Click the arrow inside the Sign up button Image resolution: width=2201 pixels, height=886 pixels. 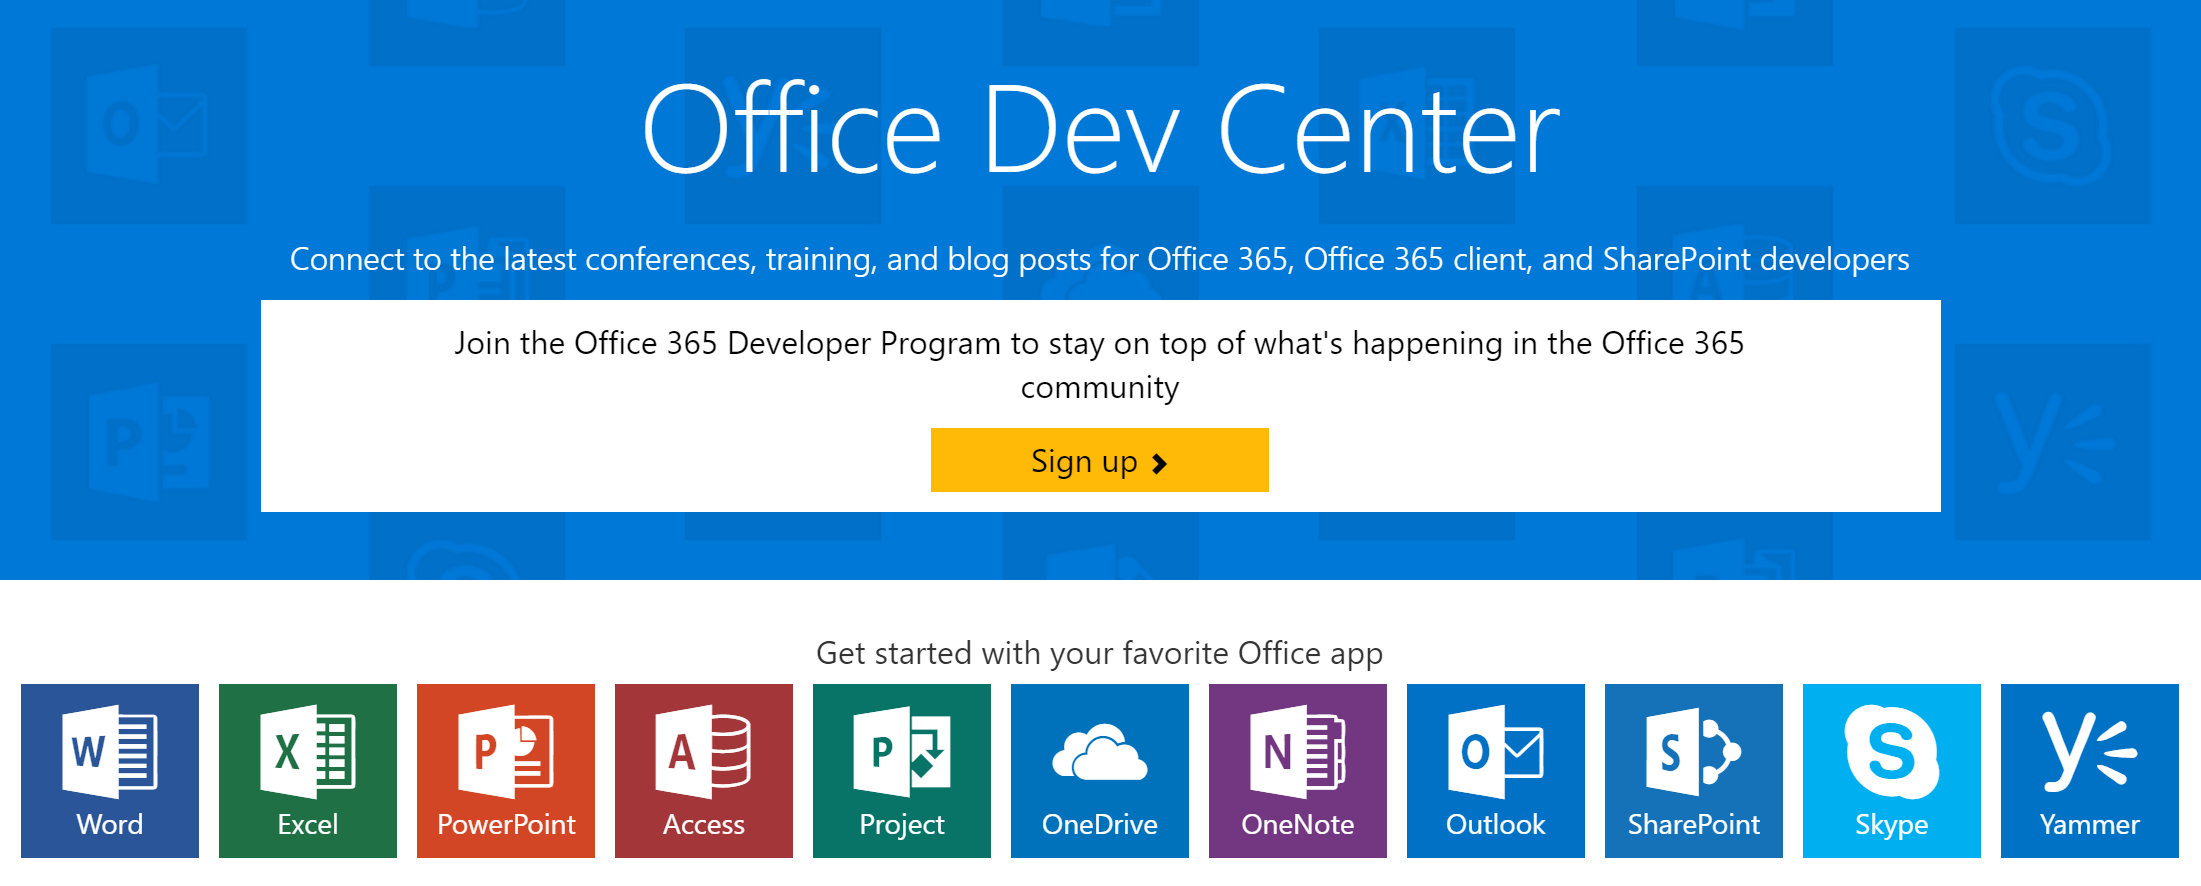(1160, 462)
